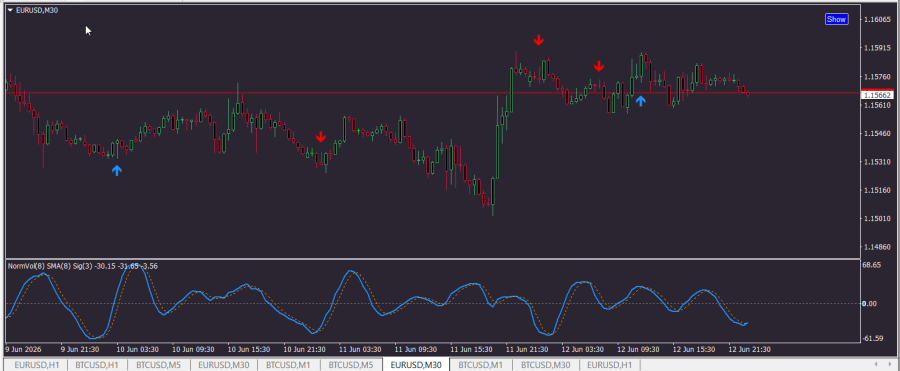Click the 1.15760 price scale label
Image resolution: width=900 pixels, height=371 pixels.
pyautogui.click(x=878, y=76)
